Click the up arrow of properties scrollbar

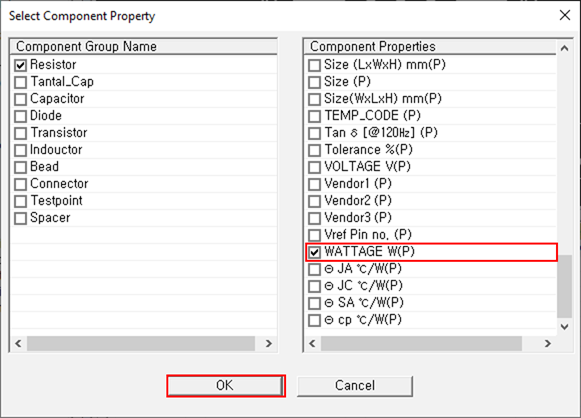pos(564,48)
